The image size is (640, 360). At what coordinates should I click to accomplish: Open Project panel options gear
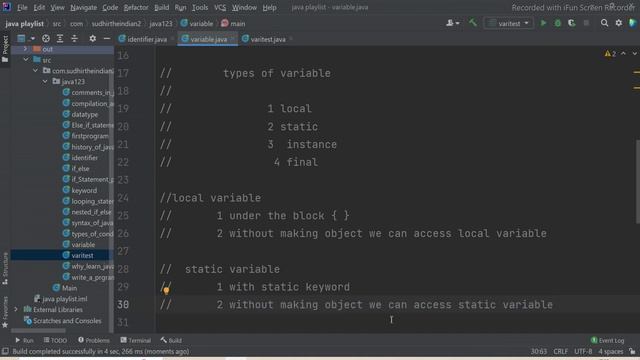point(93,38)
